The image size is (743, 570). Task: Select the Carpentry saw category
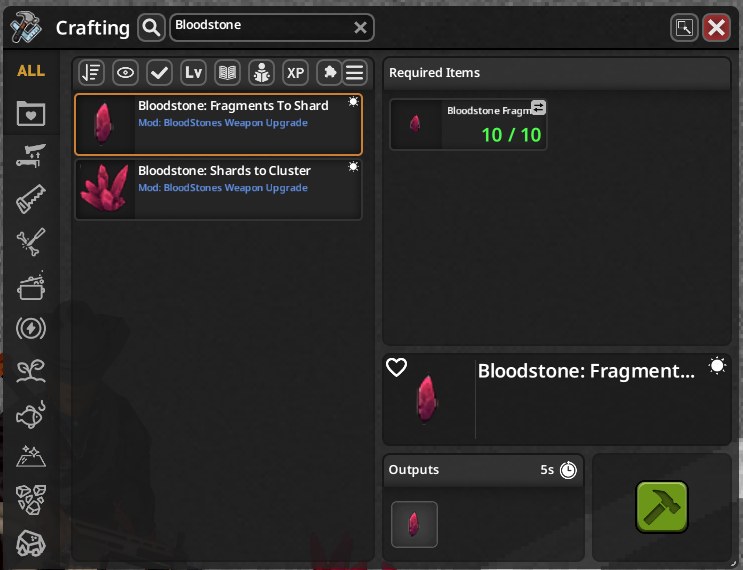coord(31,199)
